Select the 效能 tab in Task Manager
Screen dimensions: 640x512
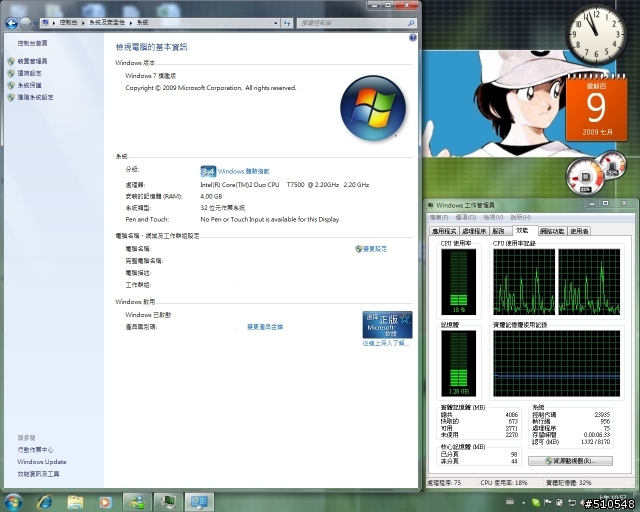point(524,230)
